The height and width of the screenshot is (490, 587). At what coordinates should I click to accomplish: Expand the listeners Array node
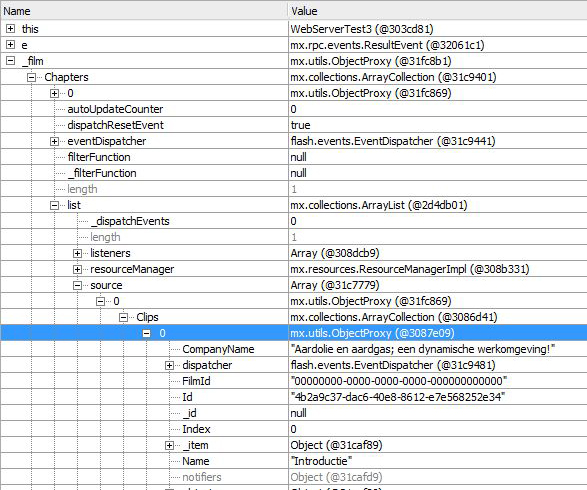pos(77,253)
